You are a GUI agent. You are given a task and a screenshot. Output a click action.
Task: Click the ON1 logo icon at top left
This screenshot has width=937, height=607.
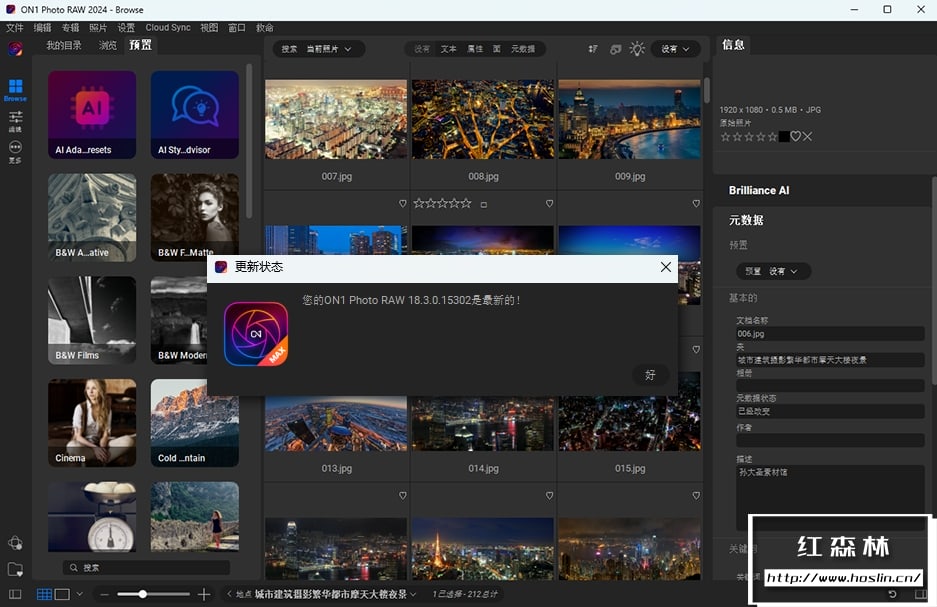(16, 49)
